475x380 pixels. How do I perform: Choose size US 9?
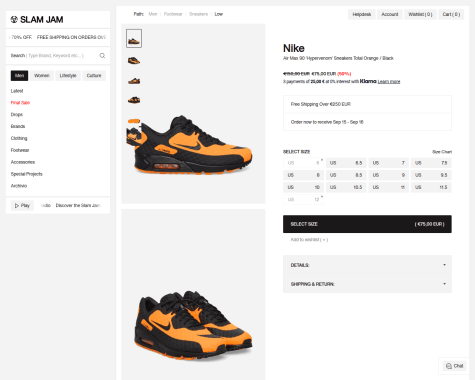(389, 175)
